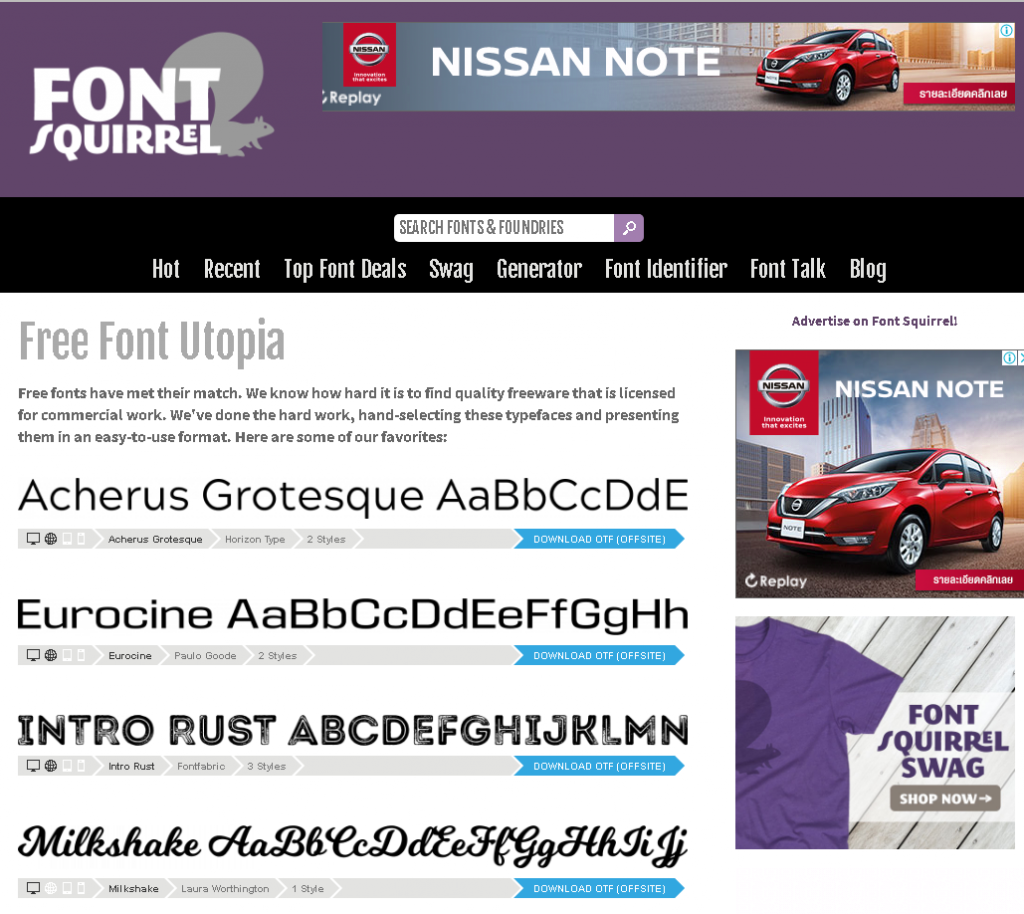Open the Milkshake script font preview image
This screenshot has height=914, width=1024.
pyautogui.click(x=353, y=845)
